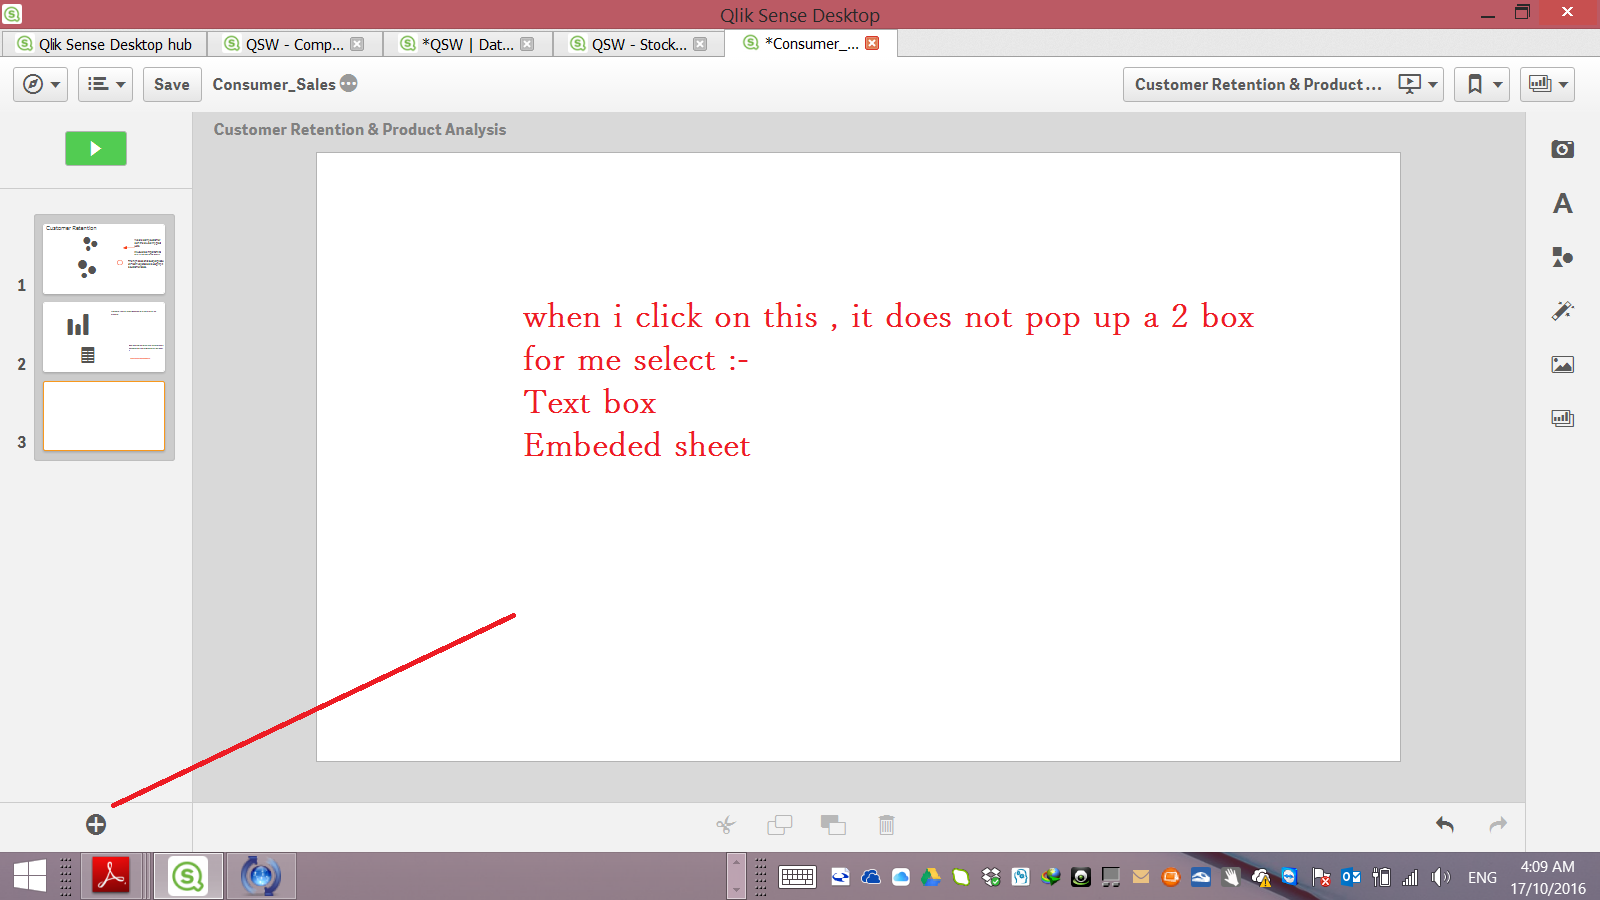The width and height of the screenshot is (1600, 900).
Task: Select the Text objects tool
Action: pos(1562,204)
